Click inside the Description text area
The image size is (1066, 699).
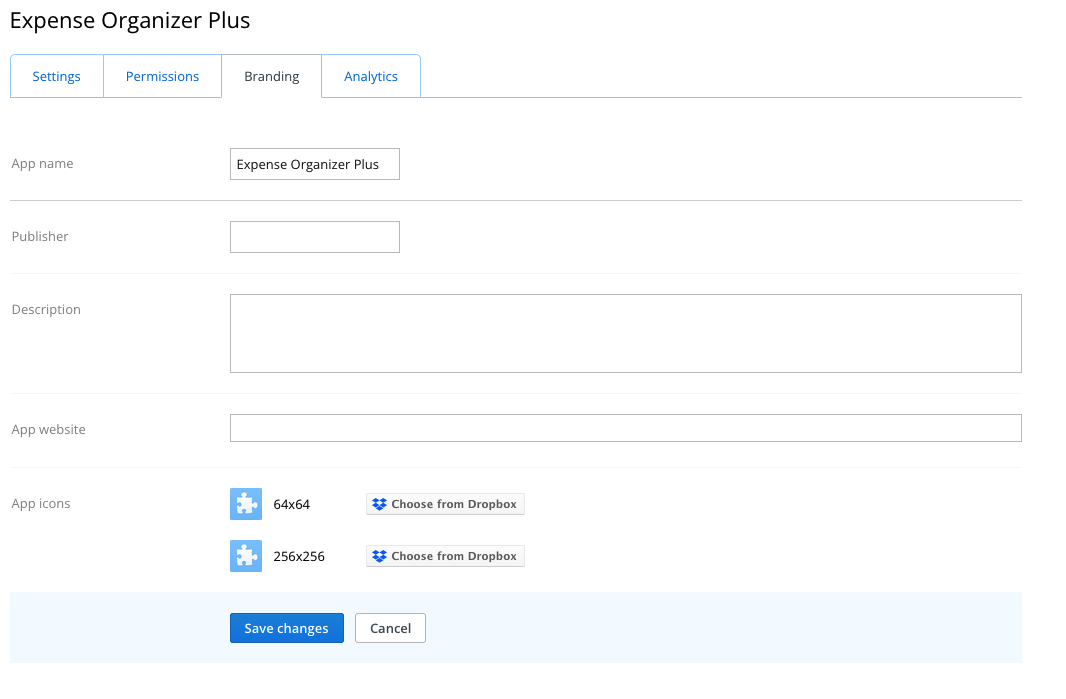pyautogui.click(x=625, y=333)
